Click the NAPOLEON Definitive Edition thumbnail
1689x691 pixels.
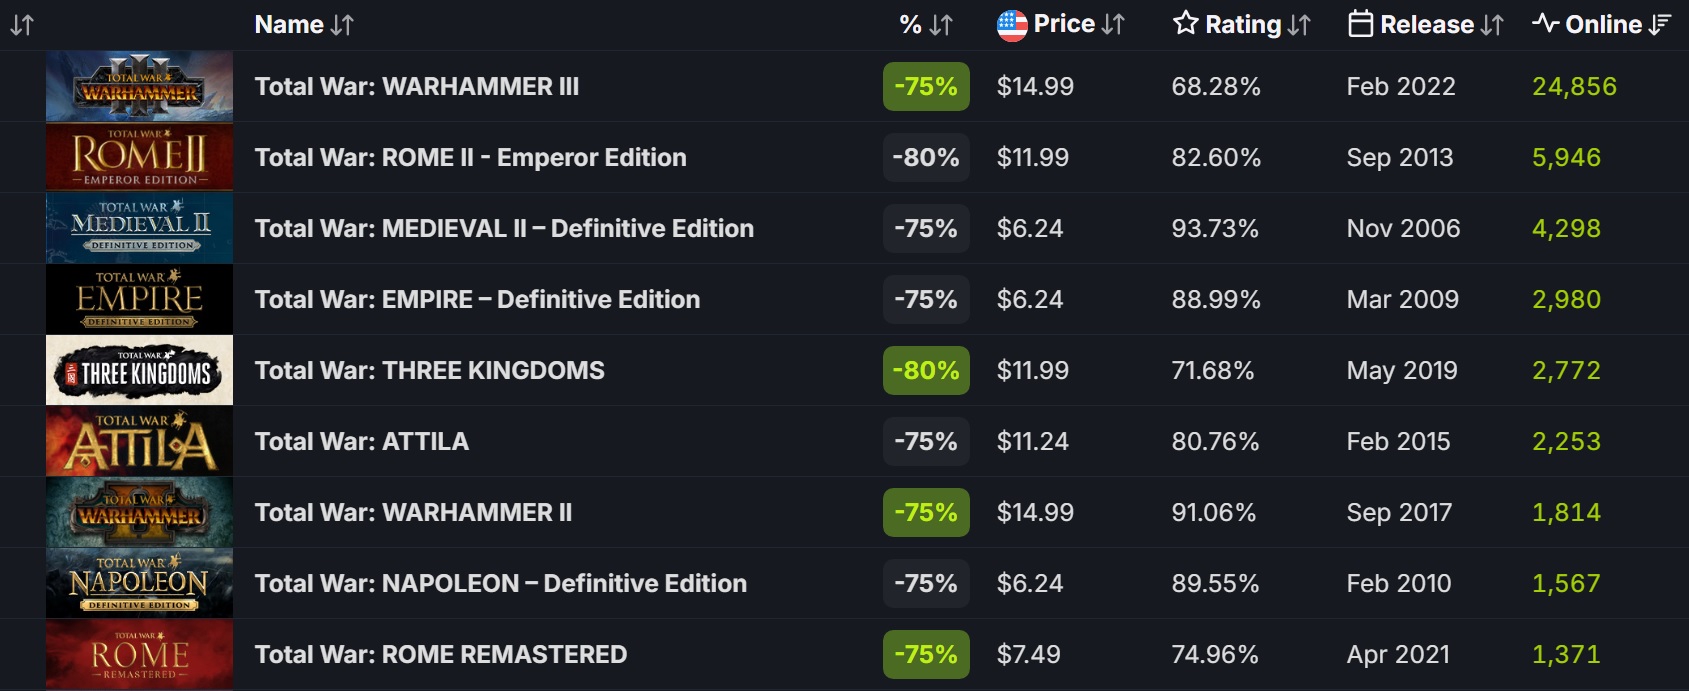tap(139, 584)
